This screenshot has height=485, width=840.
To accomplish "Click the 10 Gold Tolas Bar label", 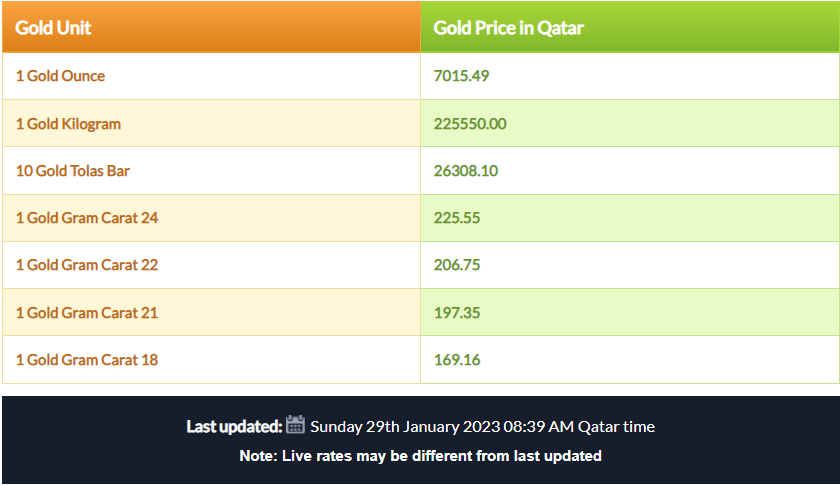I will (73, 171).
